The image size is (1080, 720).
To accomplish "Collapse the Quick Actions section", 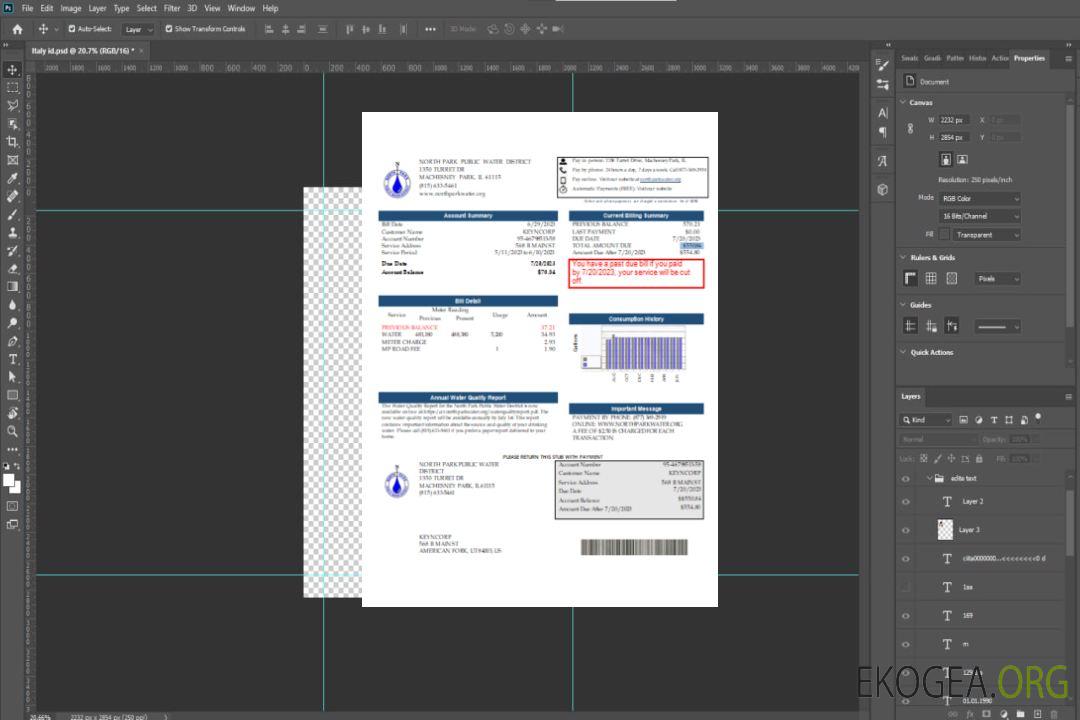I will pos(904,352).
